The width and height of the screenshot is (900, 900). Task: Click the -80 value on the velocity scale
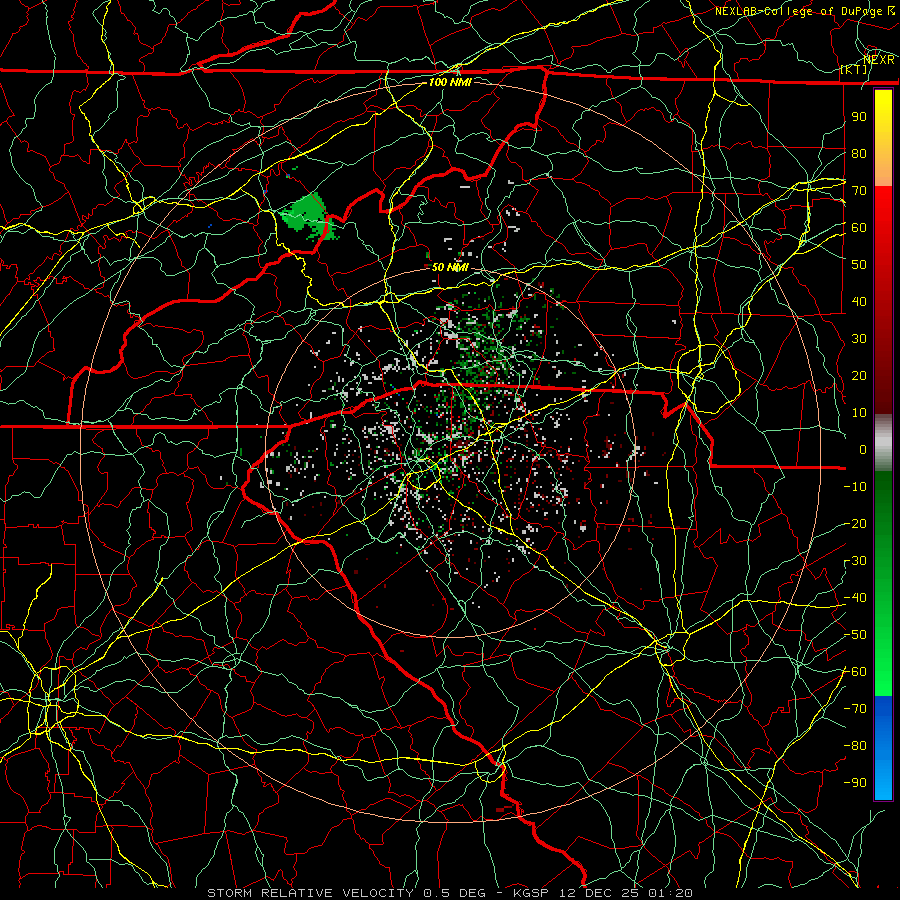coord(855,745)
